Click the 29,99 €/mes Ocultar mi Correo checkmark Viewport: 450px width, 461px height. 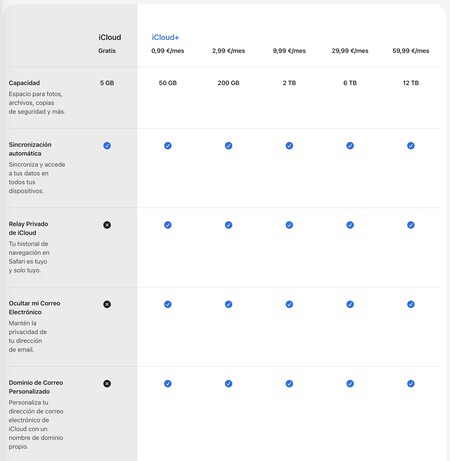(x=350, y=304)
